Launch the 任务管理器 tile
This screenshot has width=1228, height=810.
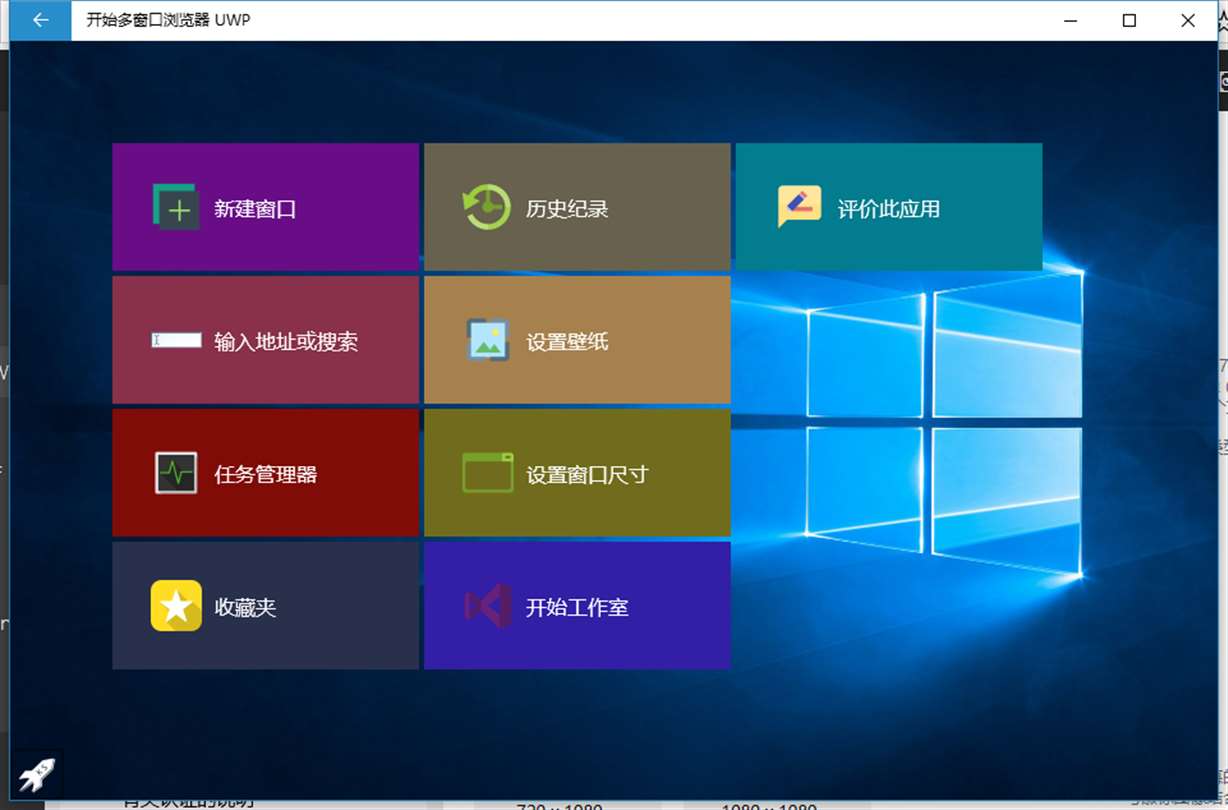[x=265, y=473]
